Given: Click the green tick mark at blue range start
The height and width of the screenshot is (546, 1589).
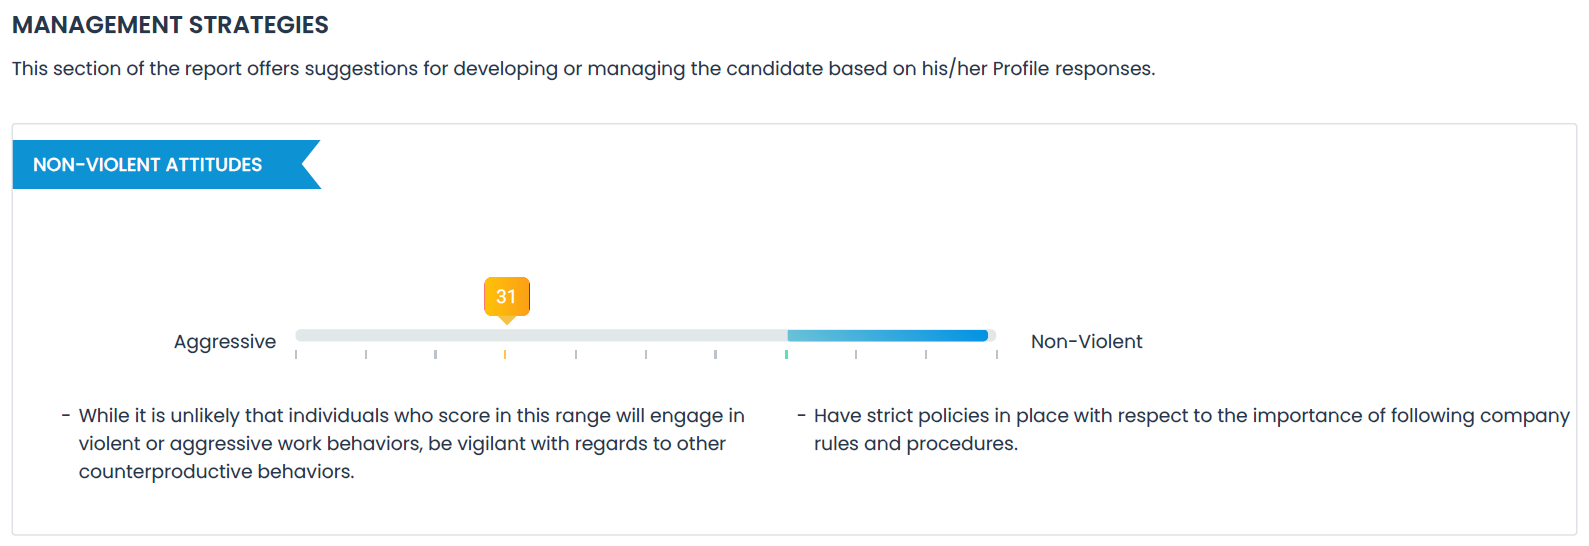Looking at the screenshot, I should click(x=786, y=354).
